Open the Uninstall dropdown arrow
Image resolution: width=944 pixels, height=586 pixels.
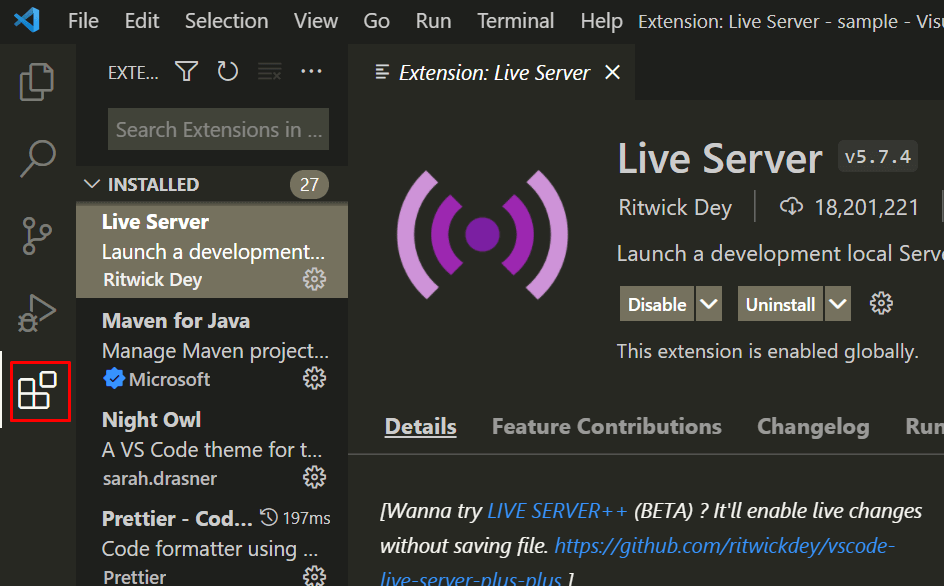(x=837, y=304)
